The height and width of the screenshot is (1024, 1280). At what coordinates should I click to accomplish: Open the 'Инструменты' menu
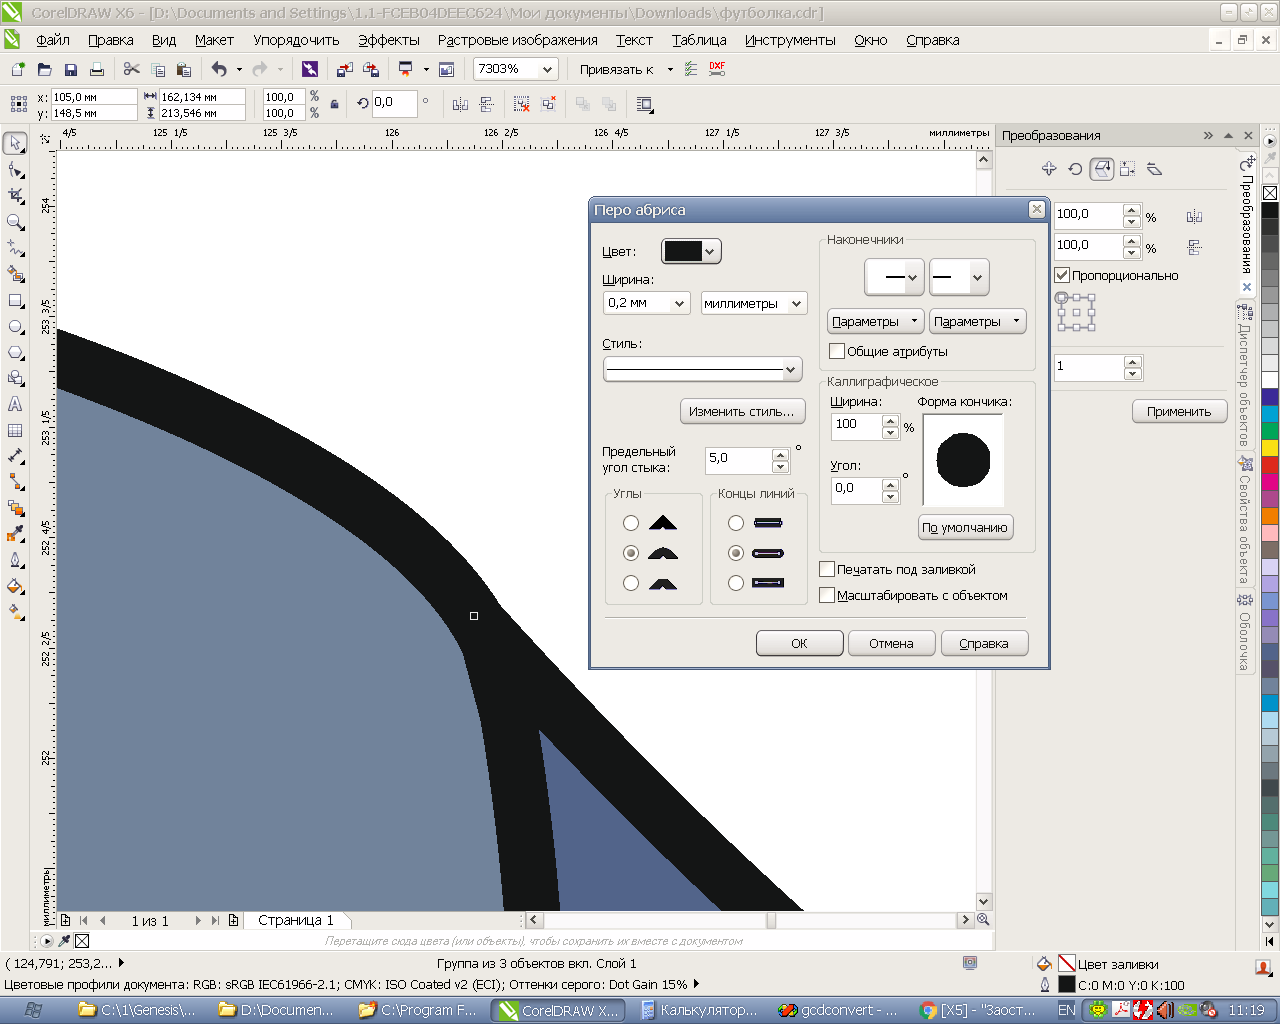790,40
